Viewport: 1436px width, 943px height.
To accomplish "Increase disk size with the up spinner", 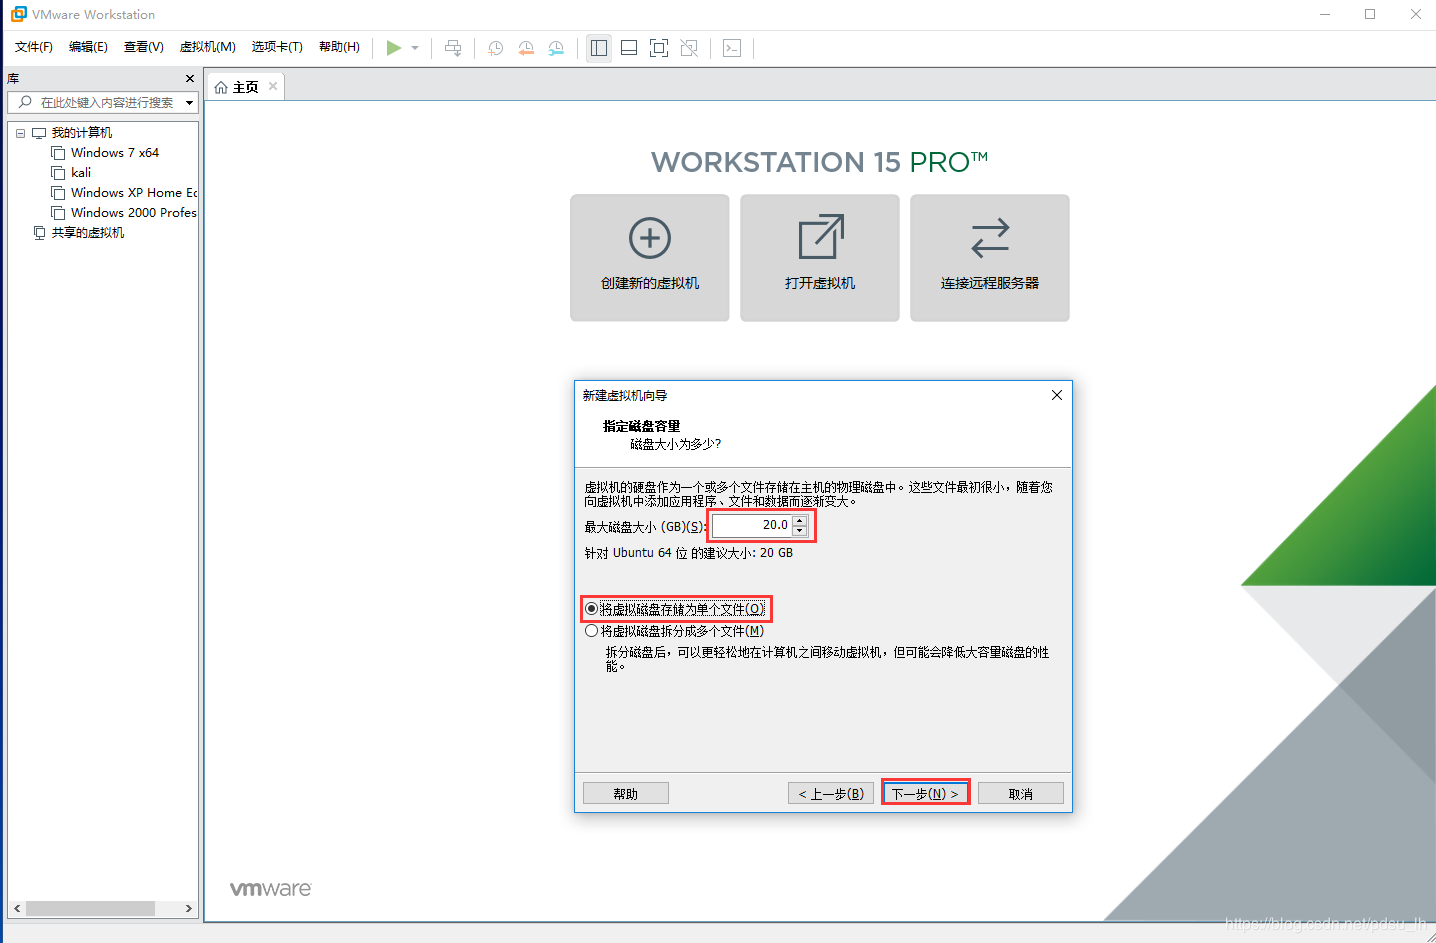I will (x=799, y=520).
